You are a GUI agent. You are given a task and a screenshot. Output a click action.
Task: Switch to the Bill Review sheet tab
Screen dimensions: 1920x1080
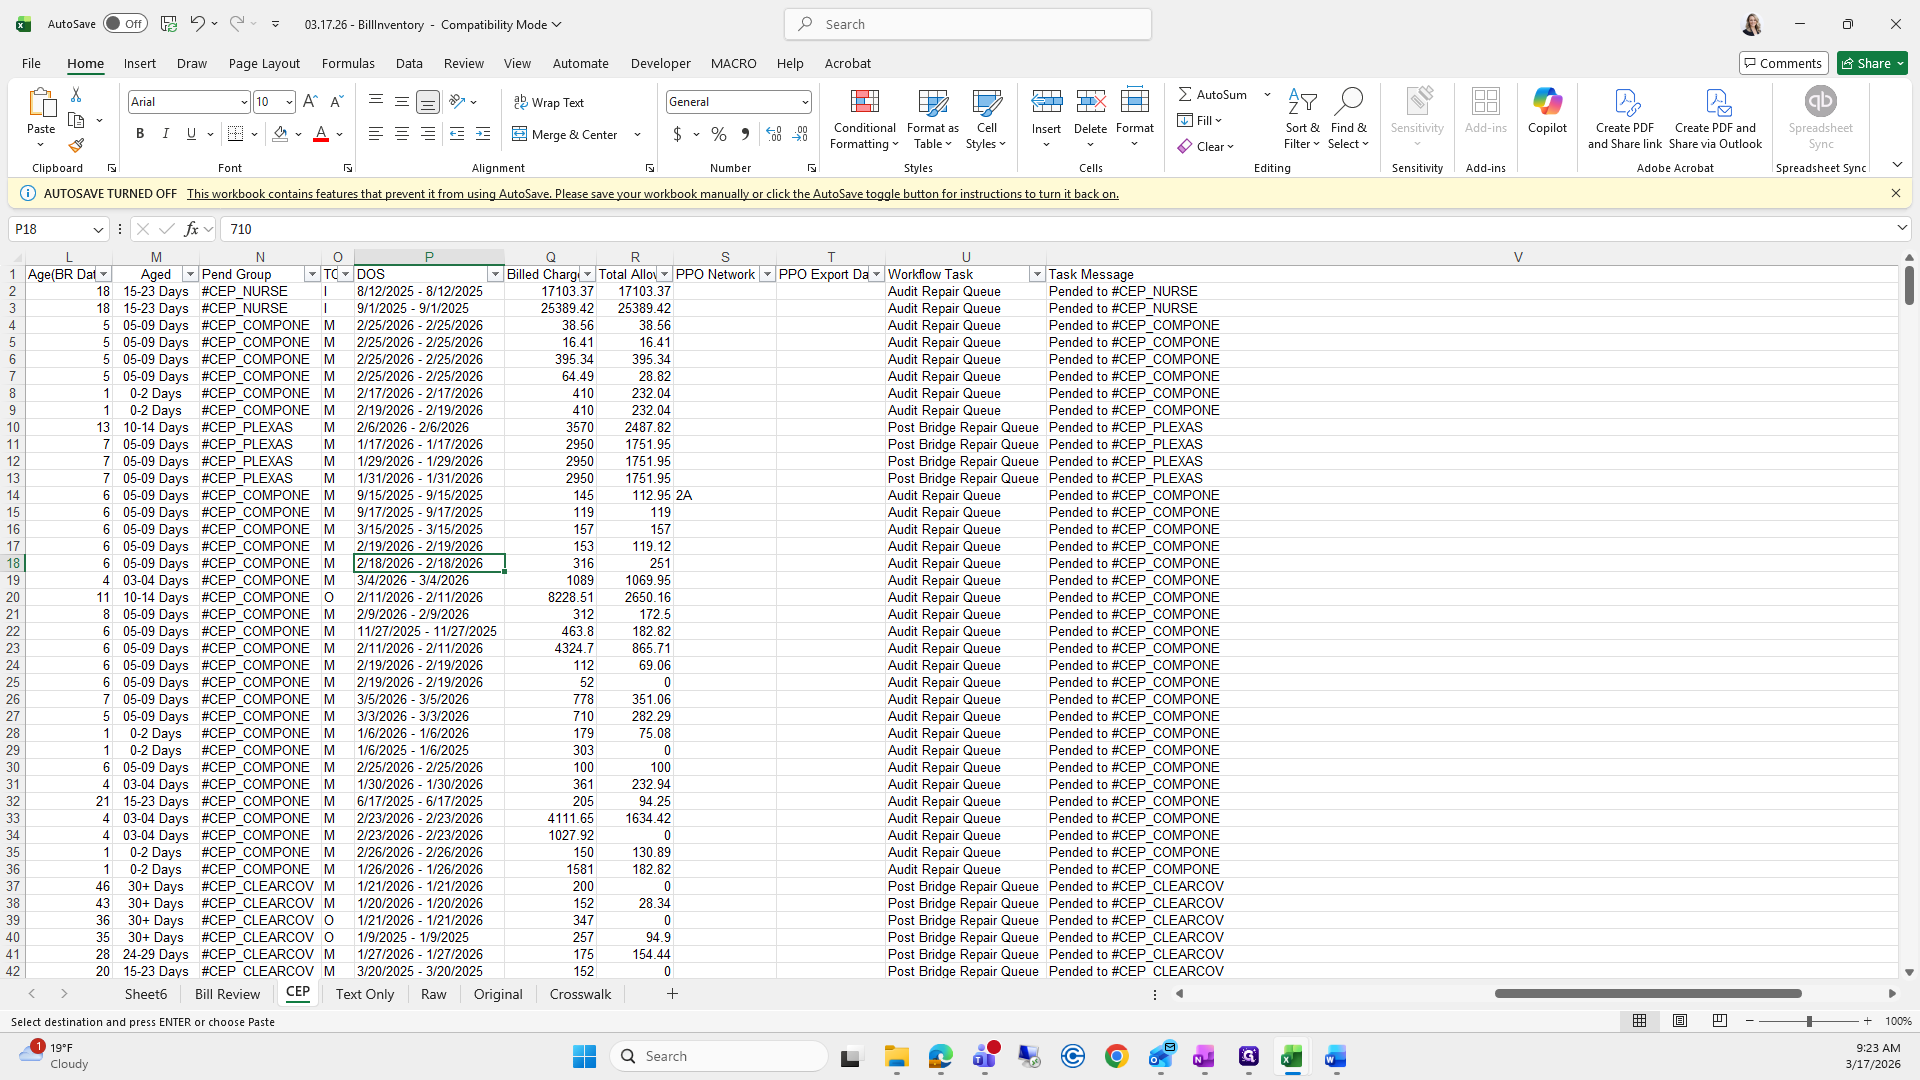click(x=227, y=994)
